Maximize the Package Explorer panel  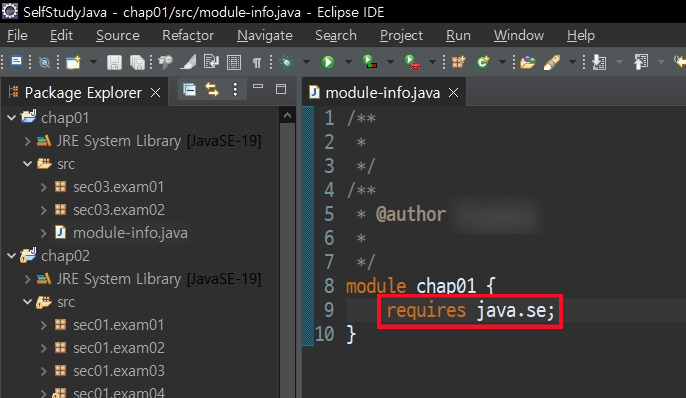pos(281,89)
